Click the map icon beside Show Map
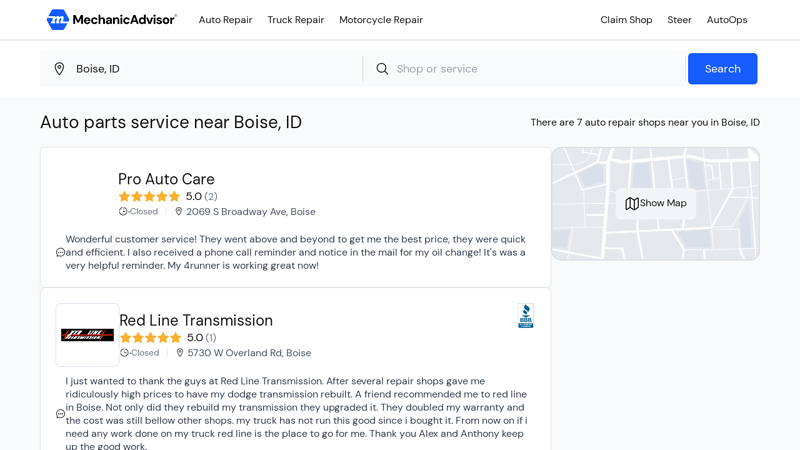The height and width of the screenshot is (450, 800). pyautogui.click(x=632, y=204)
